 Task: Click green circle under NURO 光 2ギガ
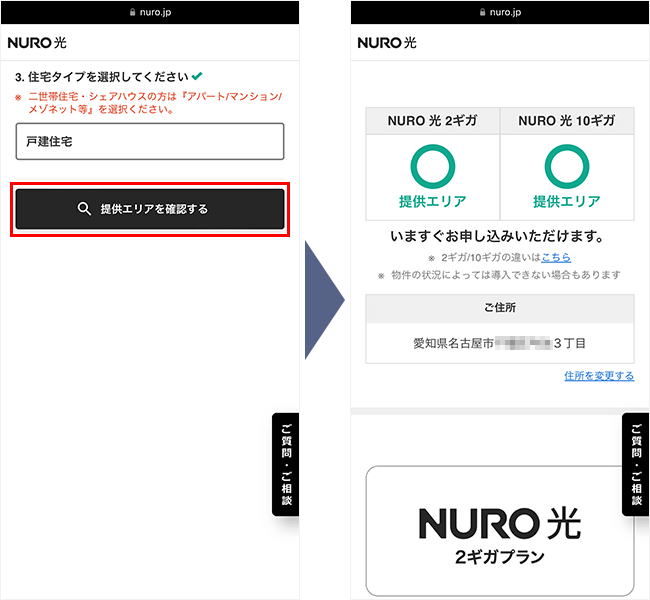(433, 166)
